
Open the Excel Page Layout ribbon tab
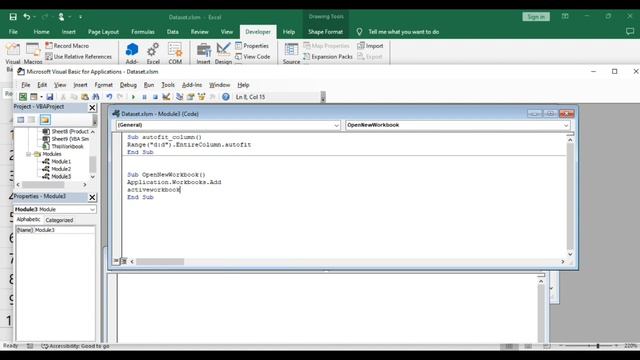(103, 32)
